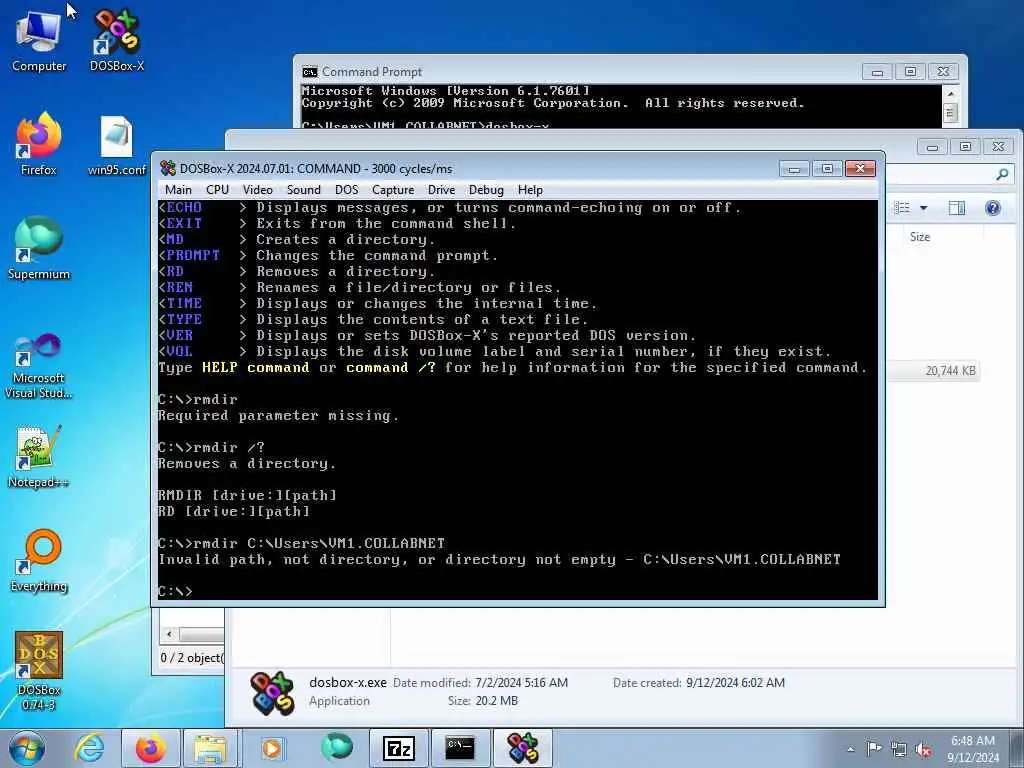Open the Video menu in DOSBox-X
1024x768 pixels.
[258, 190]
